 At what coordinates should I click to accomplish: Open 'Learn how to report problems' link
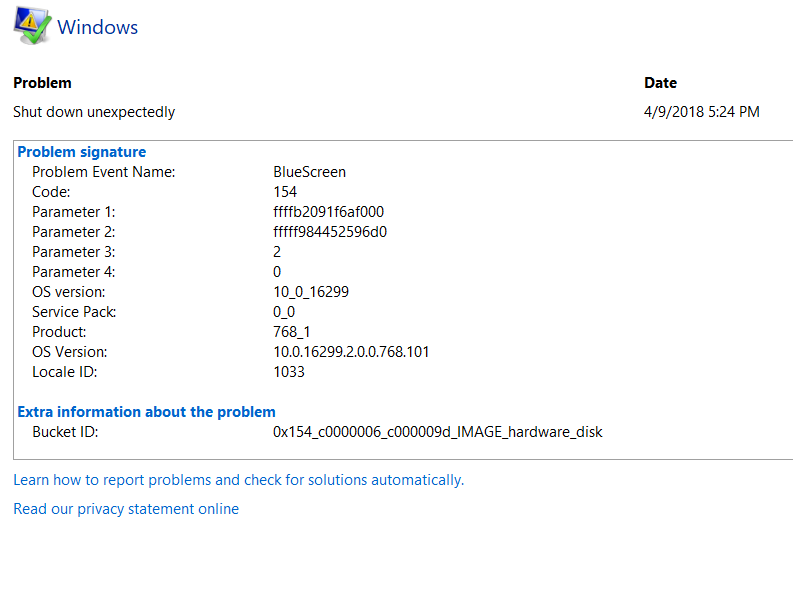[238, 480]
